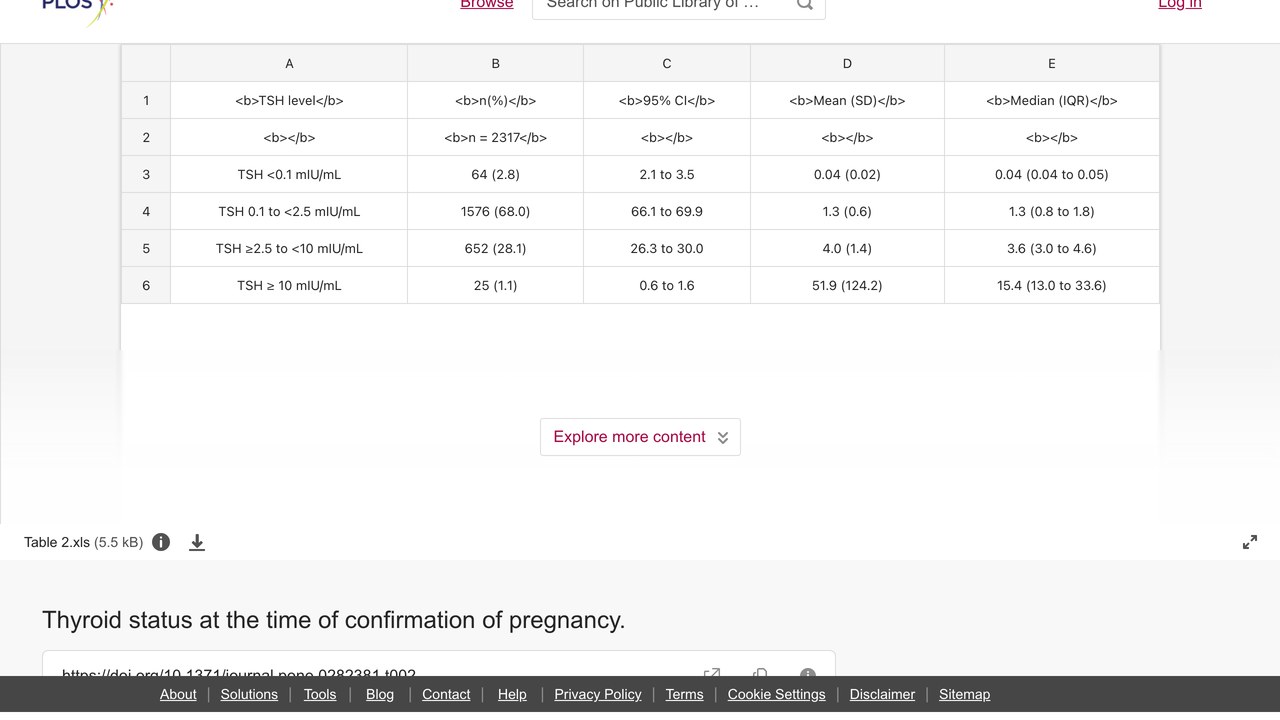1280x720 pixels.
Task: Click the "<b>n = 2317</b>" cell
Action: (495, 137)
